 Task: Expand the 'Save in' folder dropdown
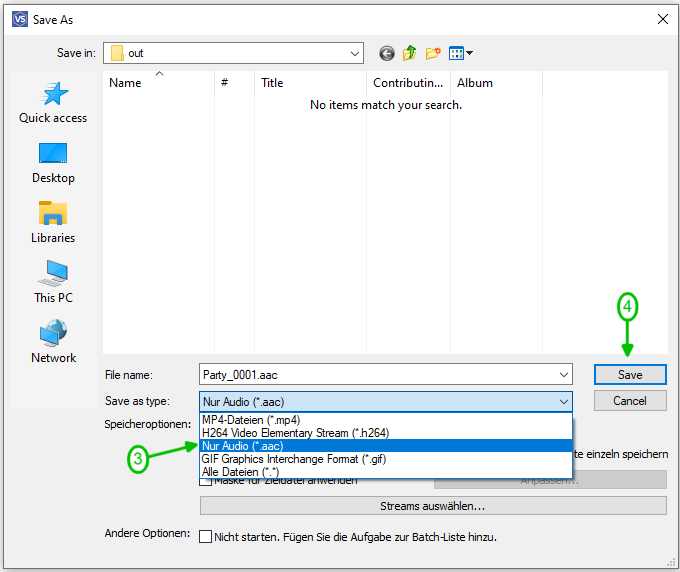(355, 53)
